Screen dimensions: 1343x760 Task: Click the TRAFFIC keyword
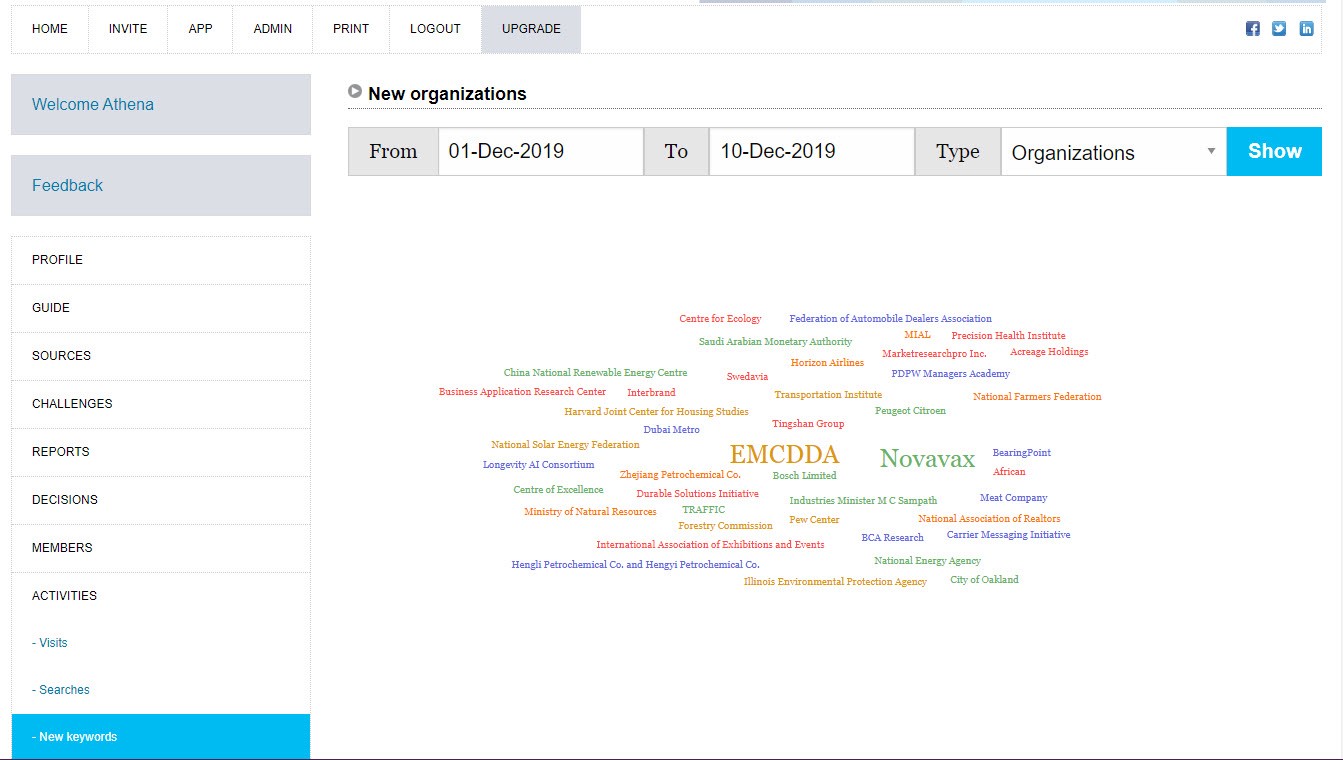(703, 510)
